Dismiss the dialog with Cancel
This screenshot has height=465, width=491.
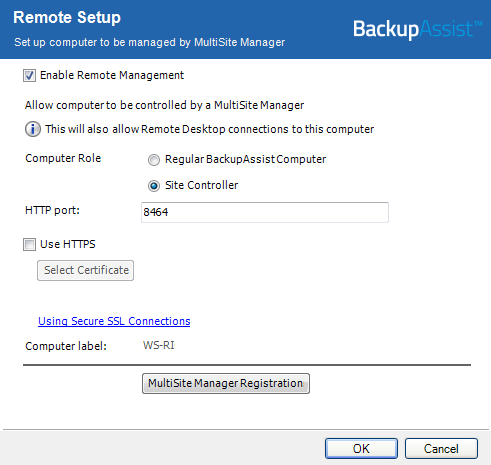(x=441, y=449)
